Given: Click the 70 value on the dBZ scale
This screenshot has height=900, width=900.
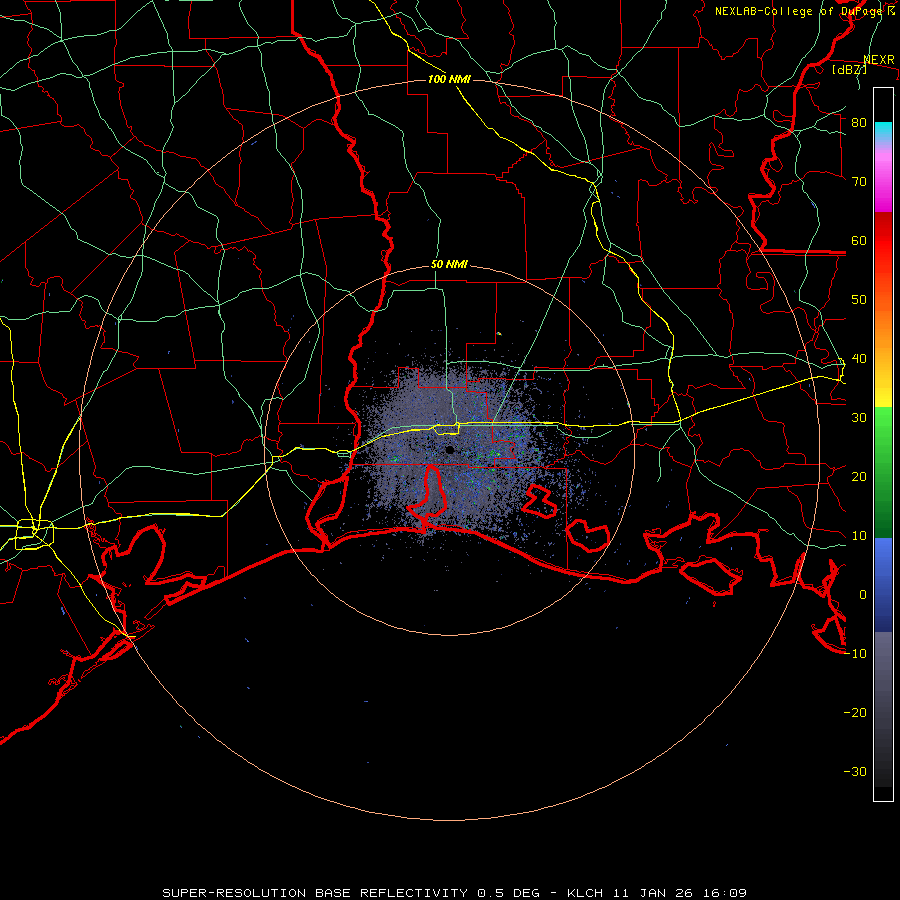Looking at the screenshot, I should tap(859, 181).
